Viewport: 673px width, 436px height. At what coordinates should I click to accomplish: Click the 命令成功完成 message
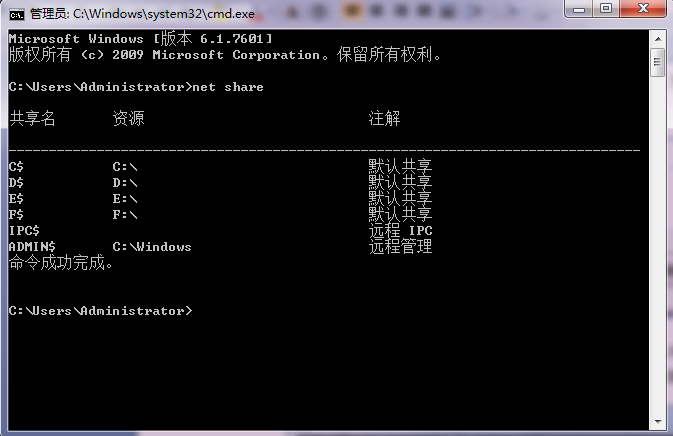click(x=61, y=263)
